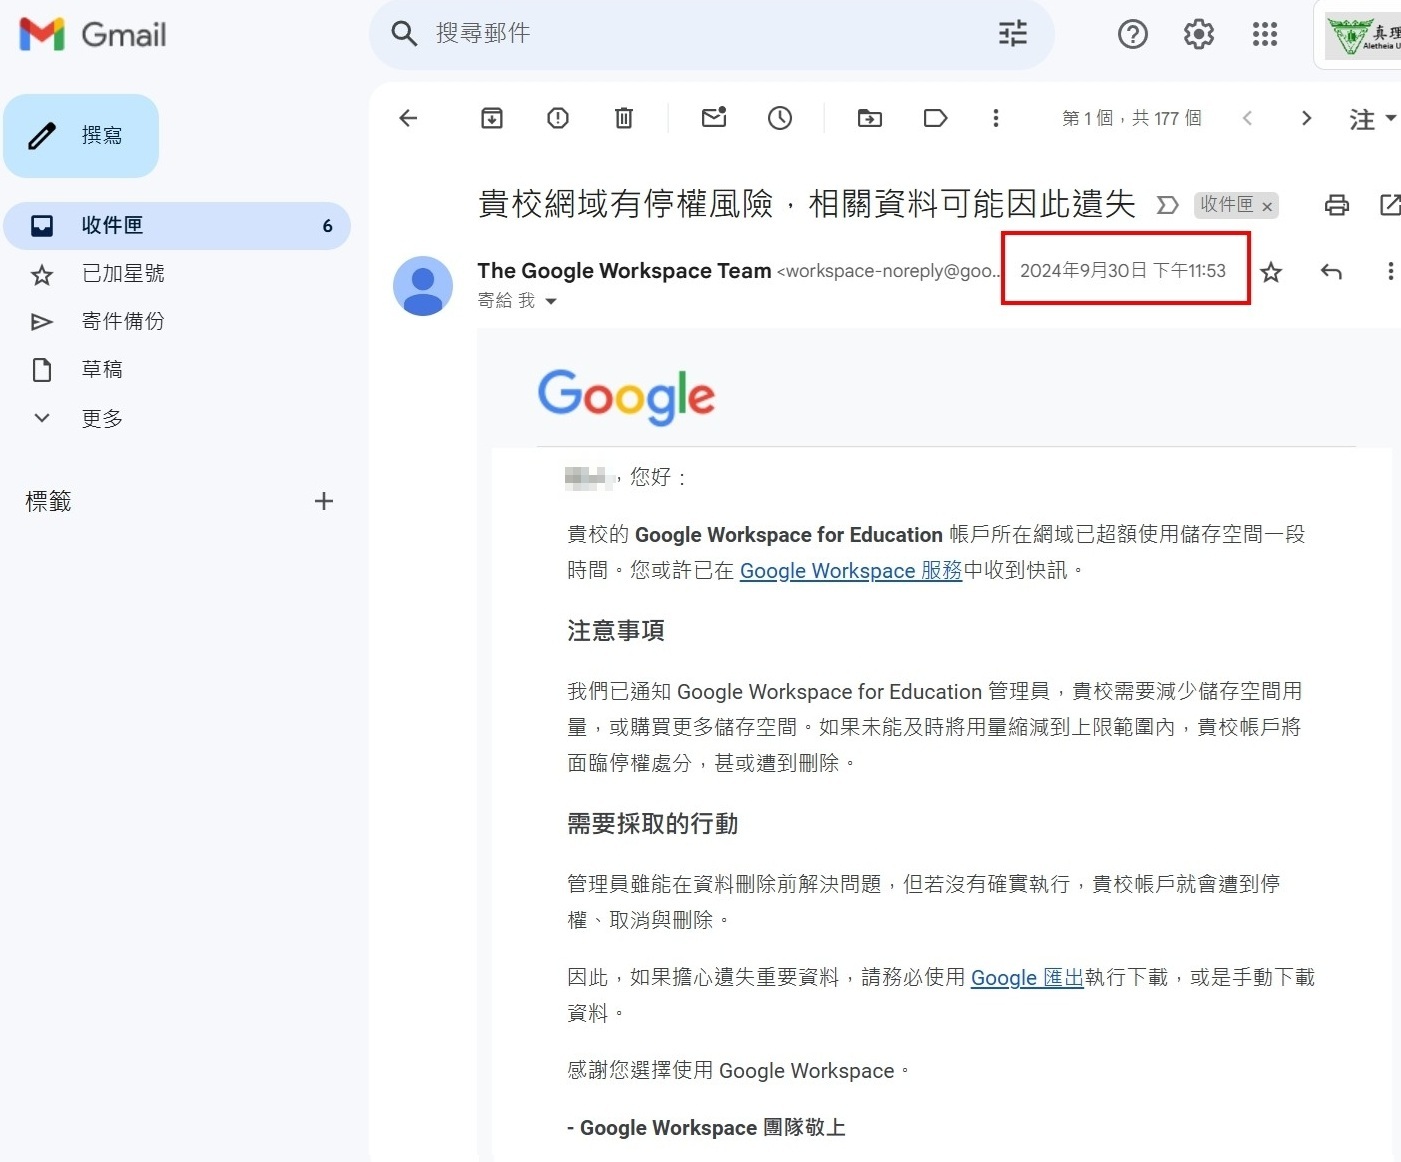
Task: Reply to the Google Workspace Team
Action: pyautogui.click(x=1331, y=271)
